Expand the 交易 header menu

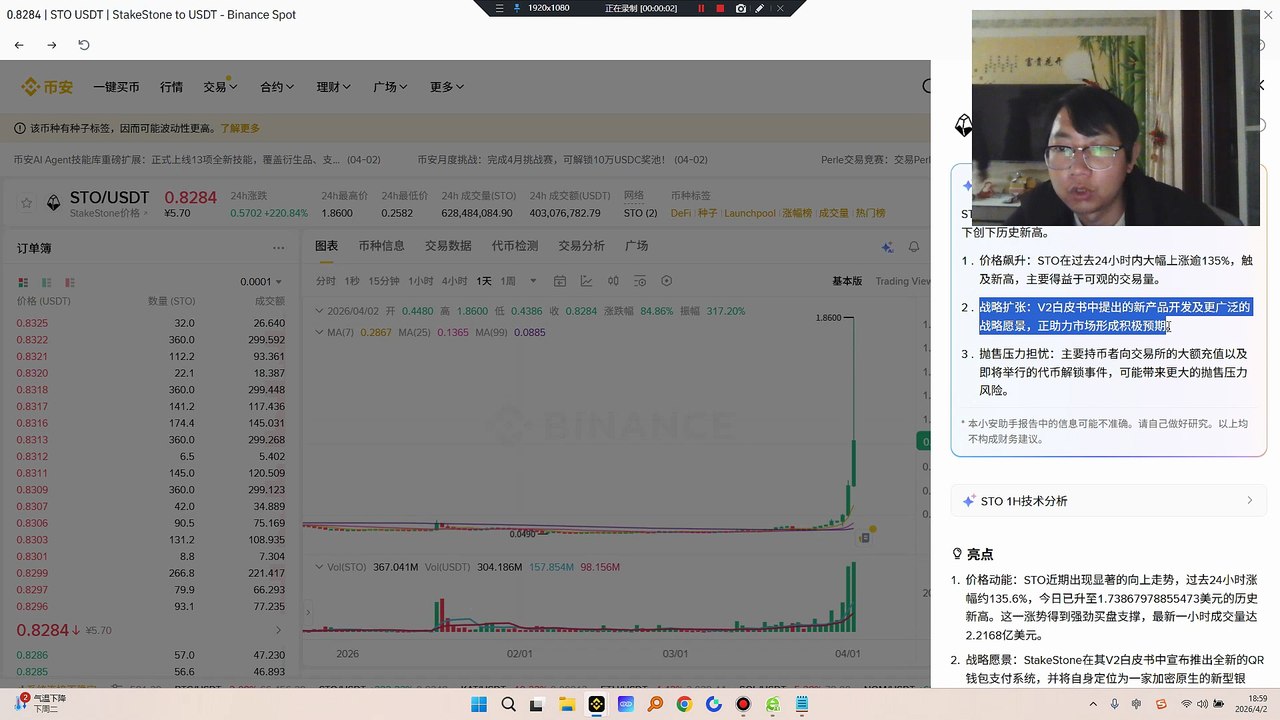pyautogui.click(x=220, y=87)
